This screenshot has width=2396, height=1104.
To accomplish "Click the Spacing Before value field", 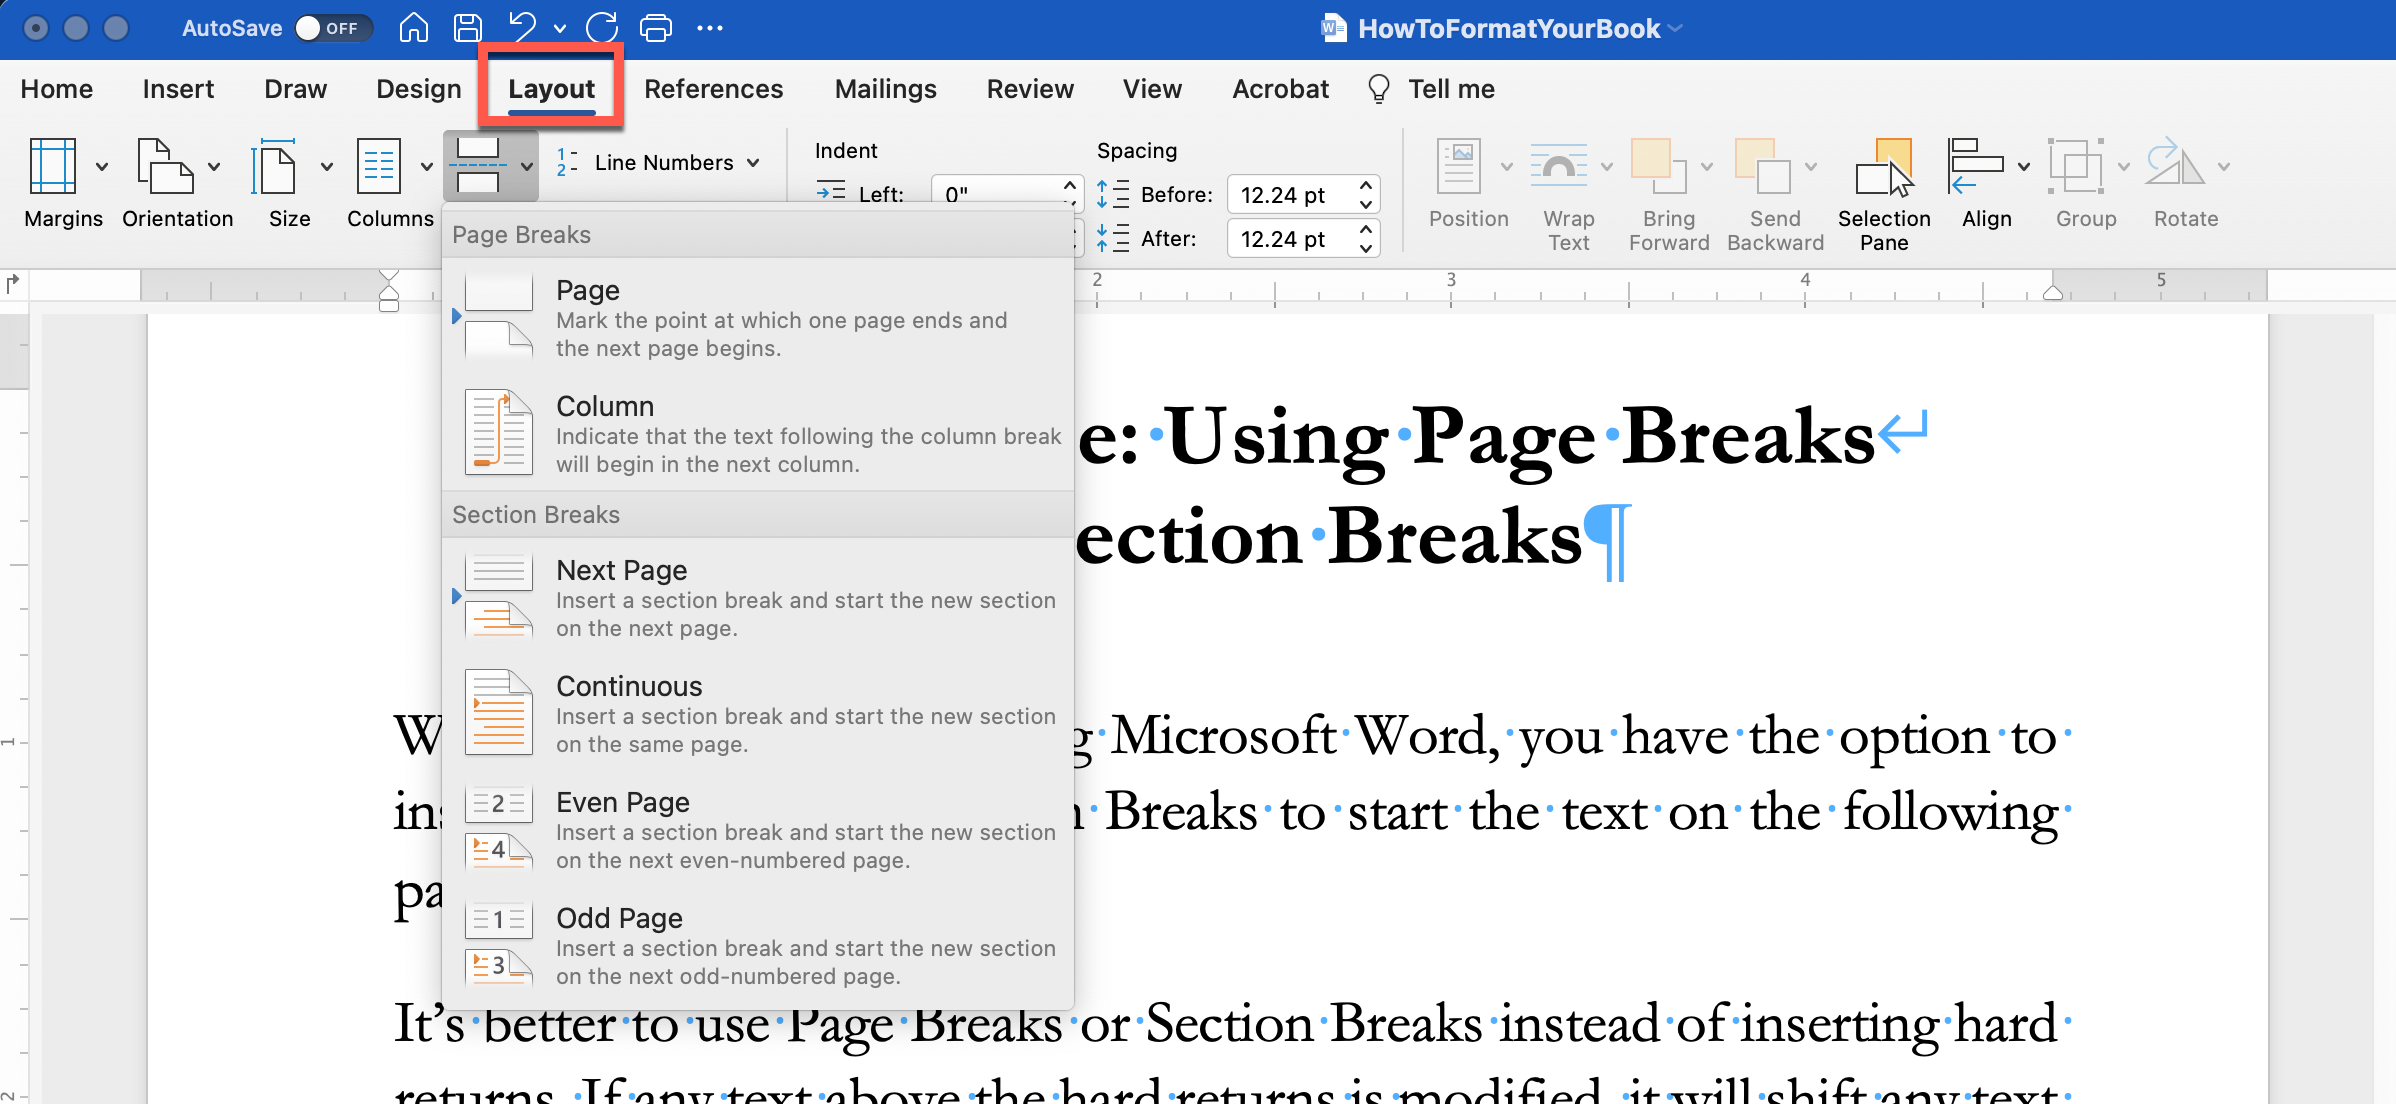I will click(x=1290, y=194).
